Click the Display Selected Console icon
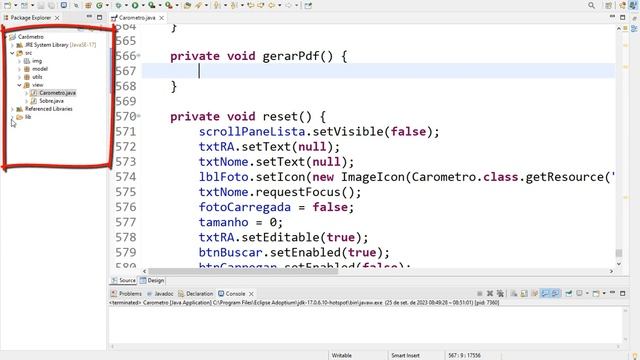The image size is (640, 360). coord(580,293)
